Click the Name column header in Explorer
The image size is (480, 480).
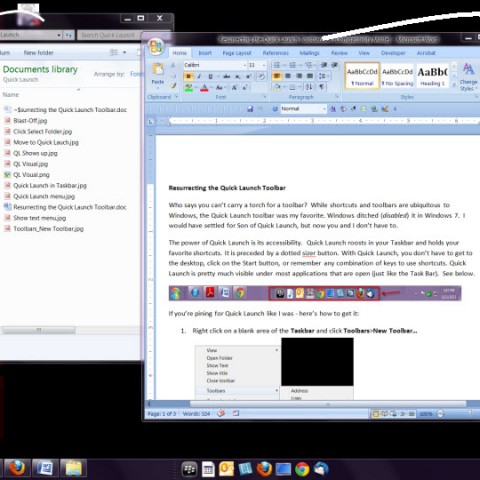tap(11, 95)
